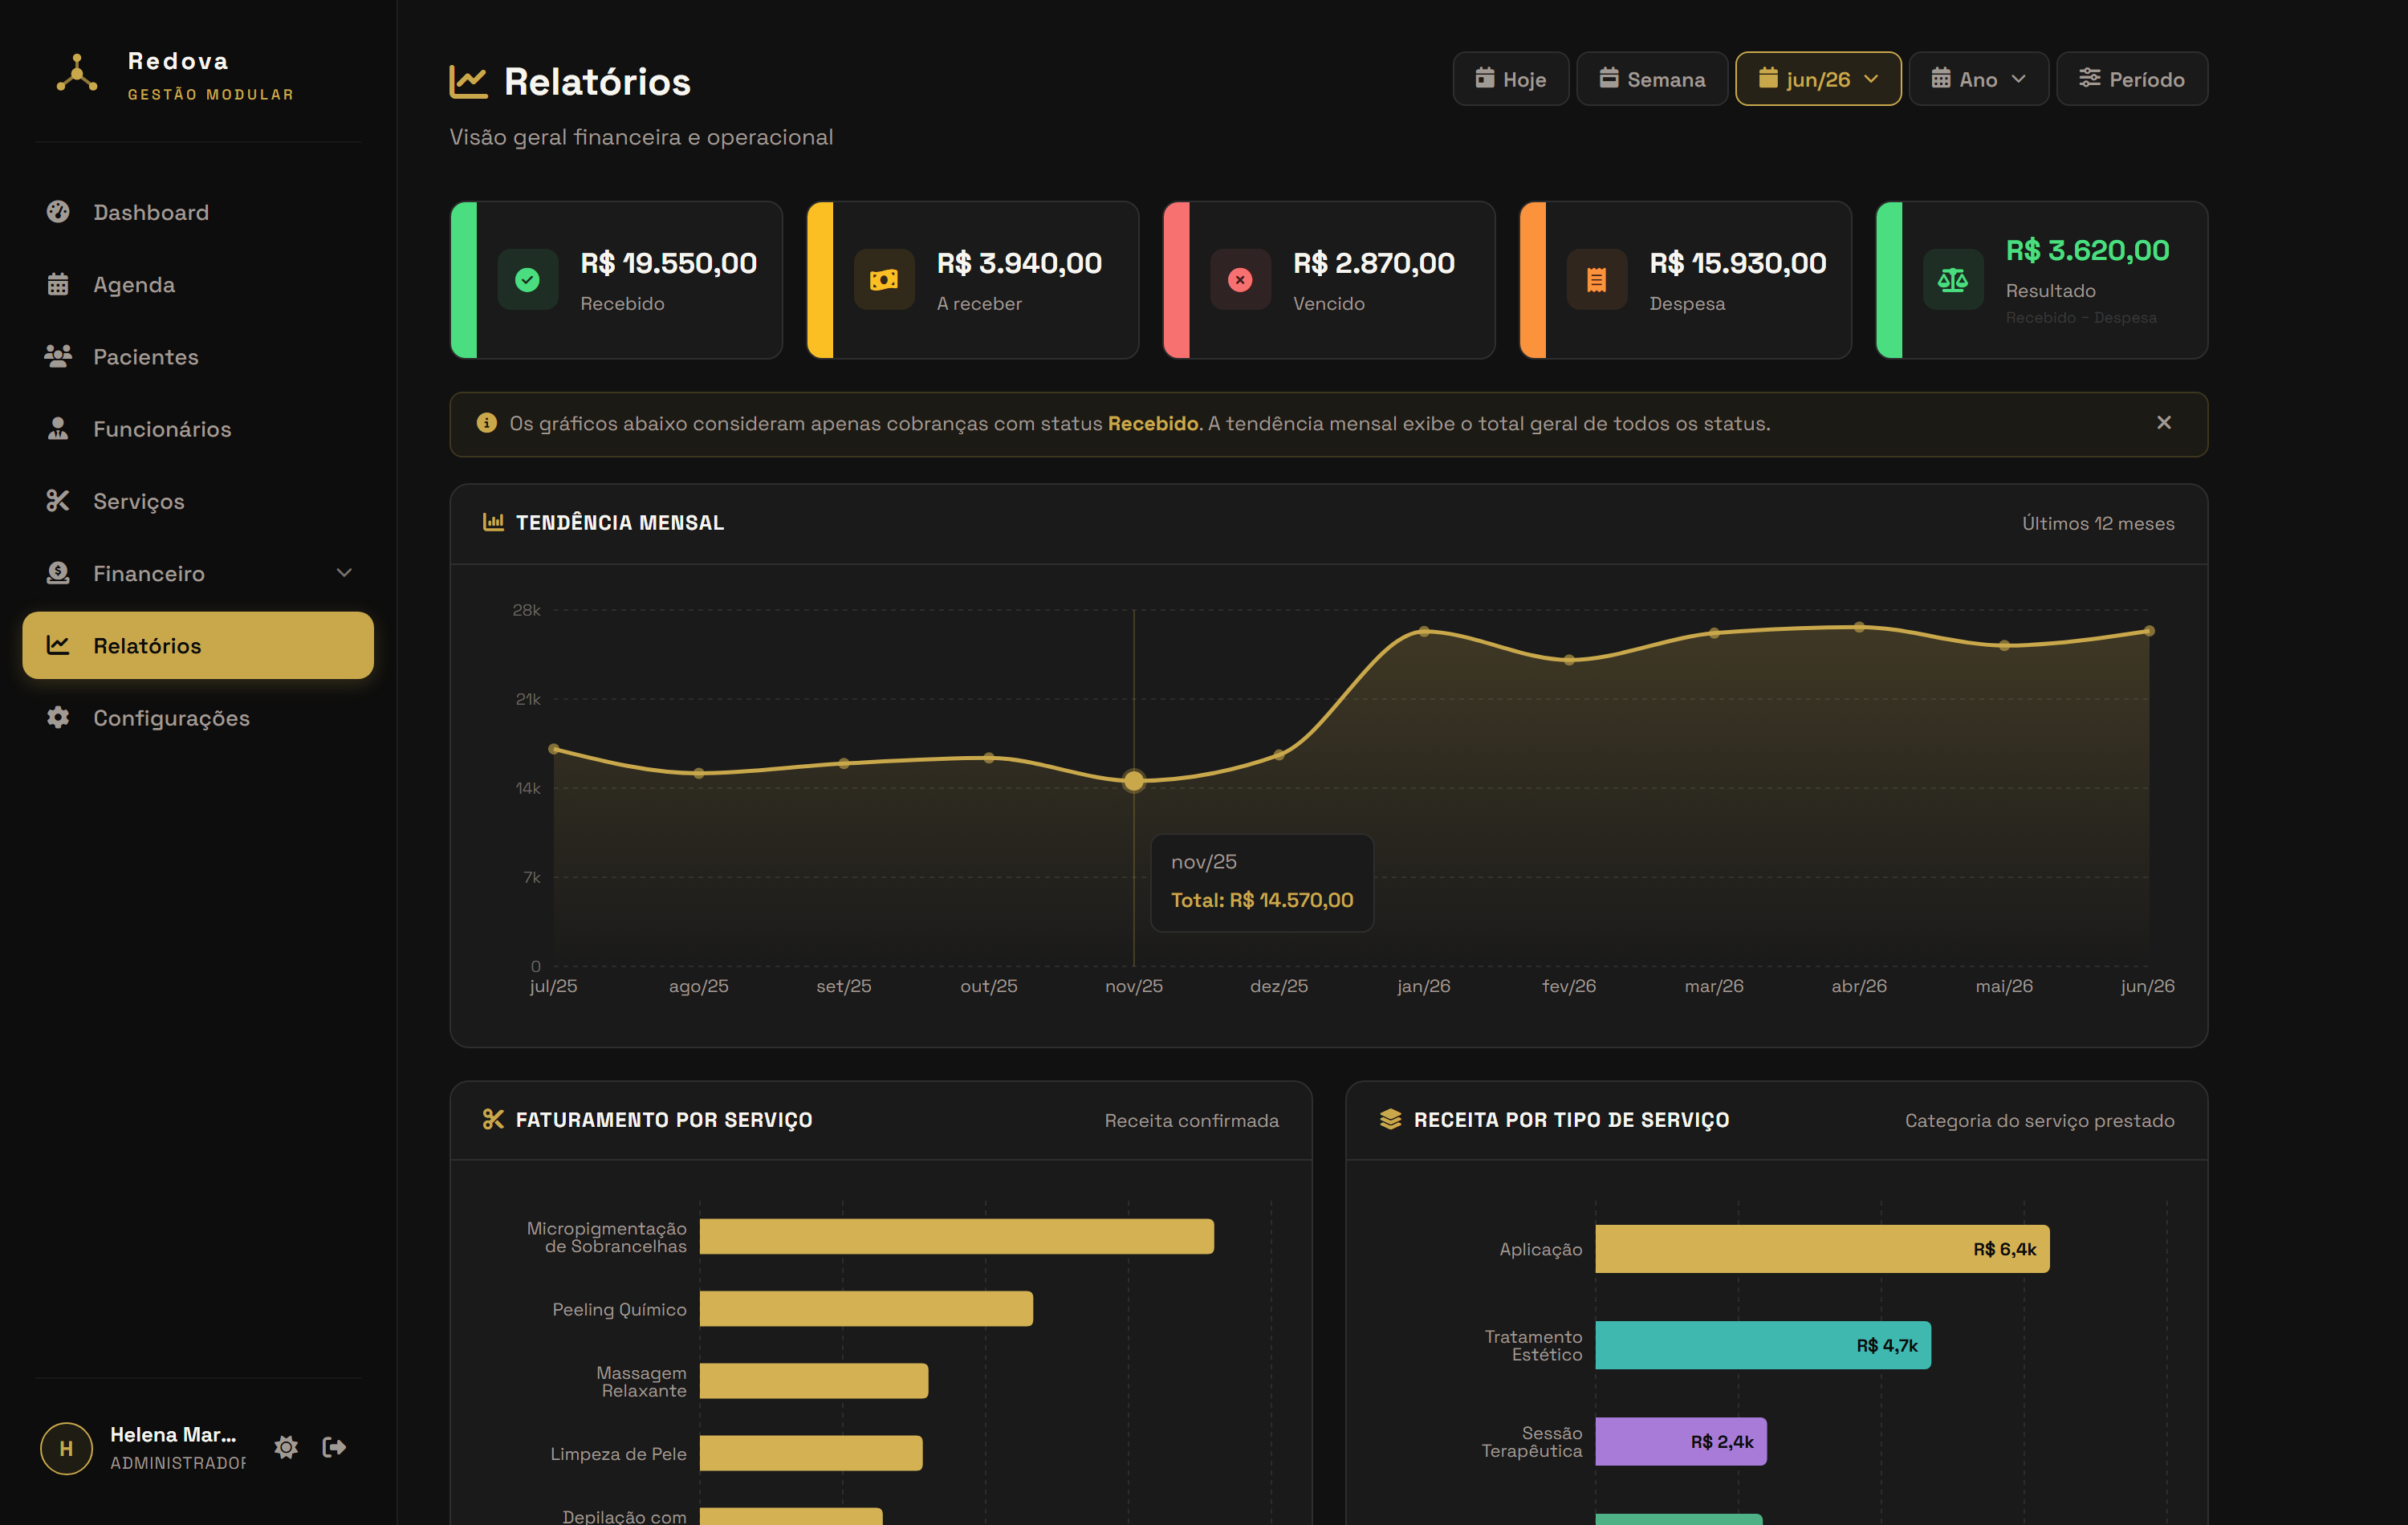Select the nov/25 point on trend chart
The width and height of the screenshot is (2408, 1525).
[1133, 781]
